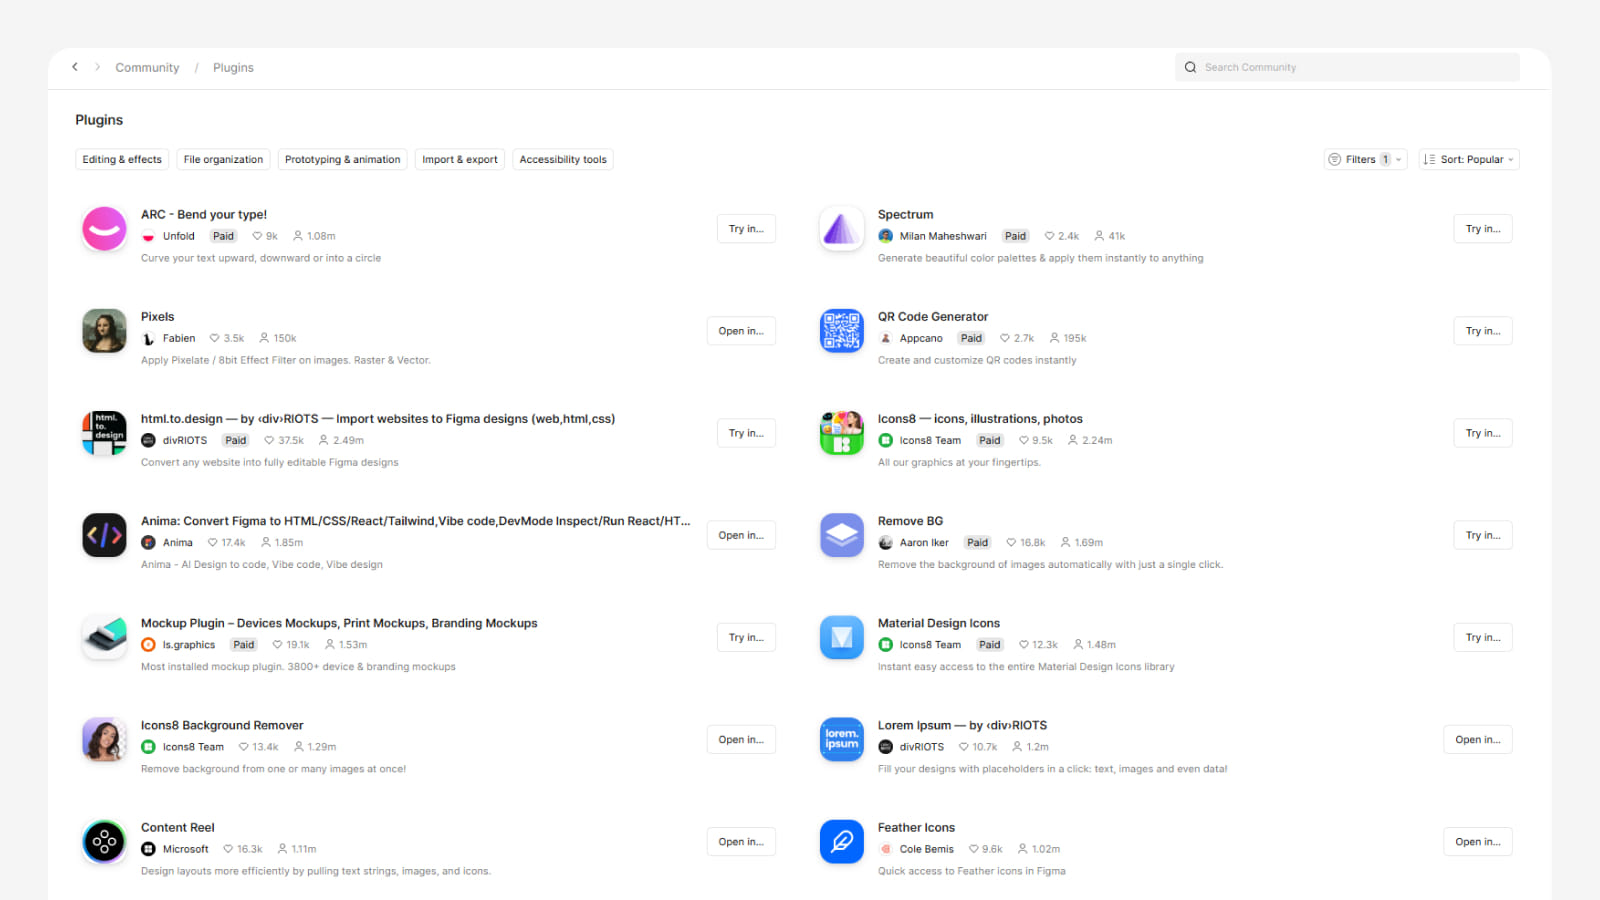Focus the Search Community field
This screenshot has height=900, width=1600.
pos(1347,67)
